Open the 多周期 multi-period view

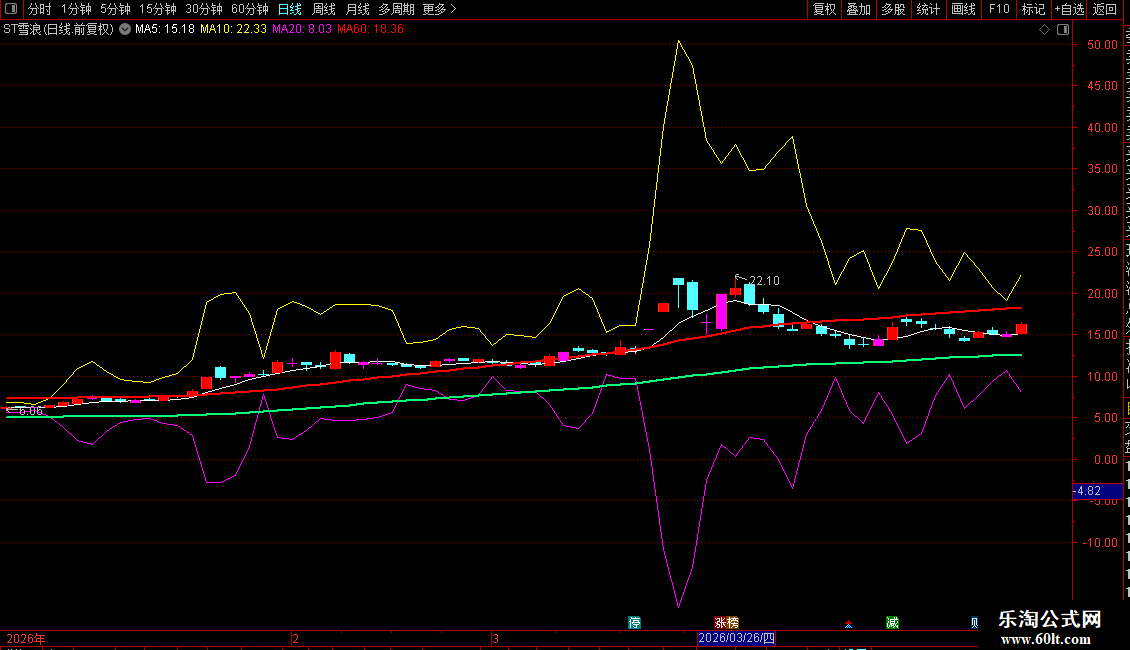(x=396, y=9)
